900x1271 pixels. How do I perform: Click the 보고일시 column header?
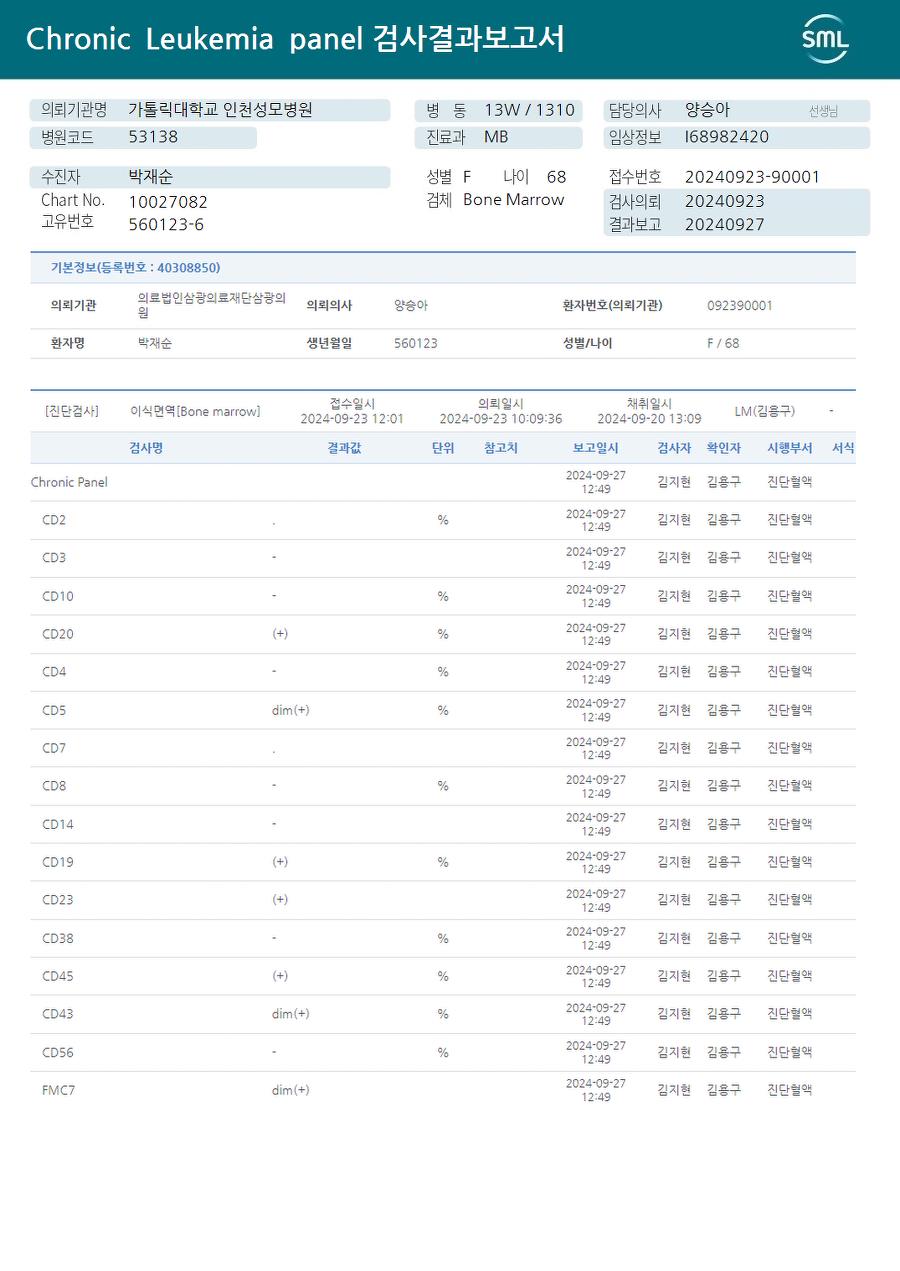(x=595, y=448)
